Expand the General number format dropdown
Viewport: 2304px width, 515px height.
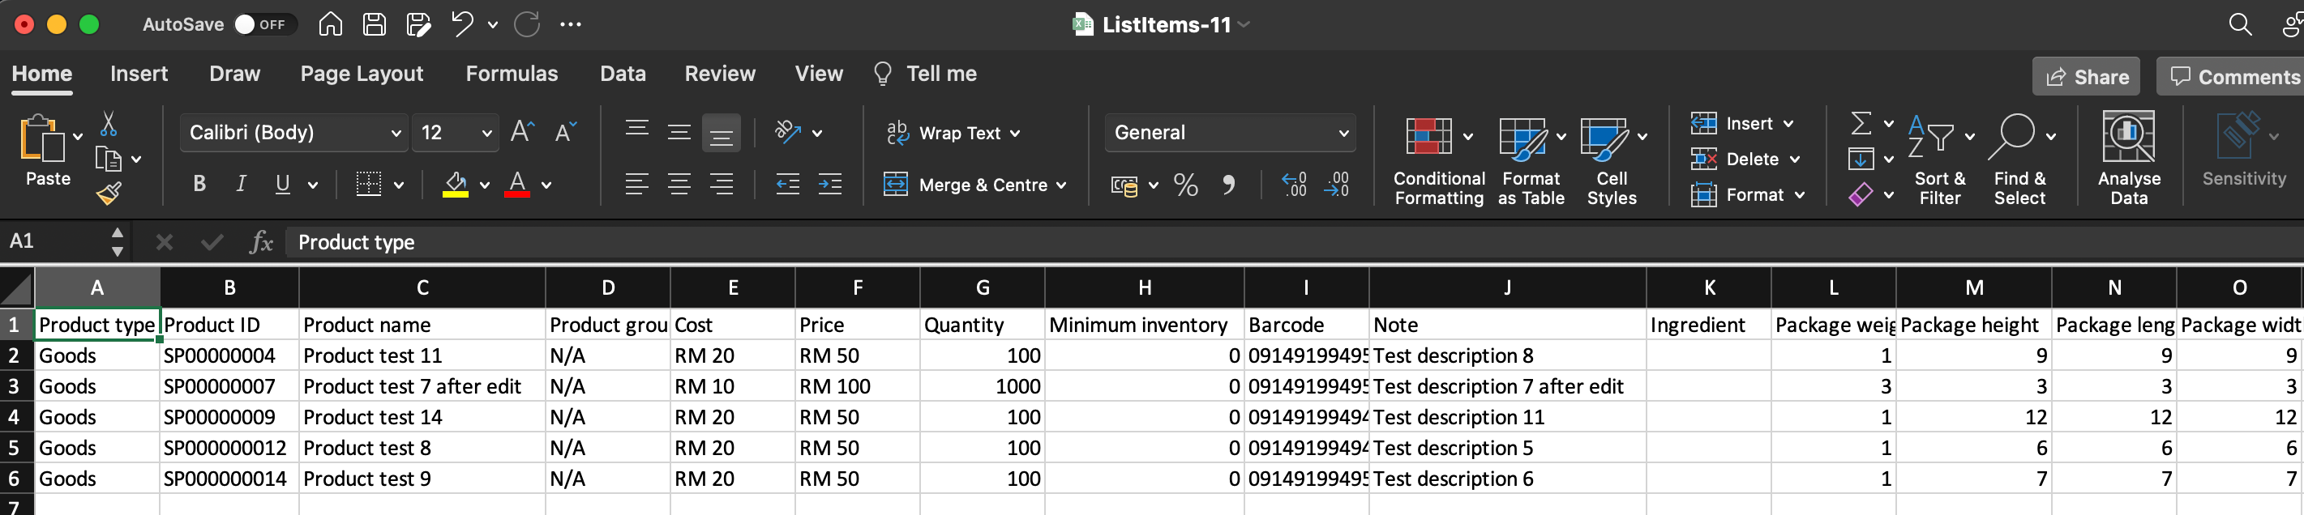[x=1343, y=133]
